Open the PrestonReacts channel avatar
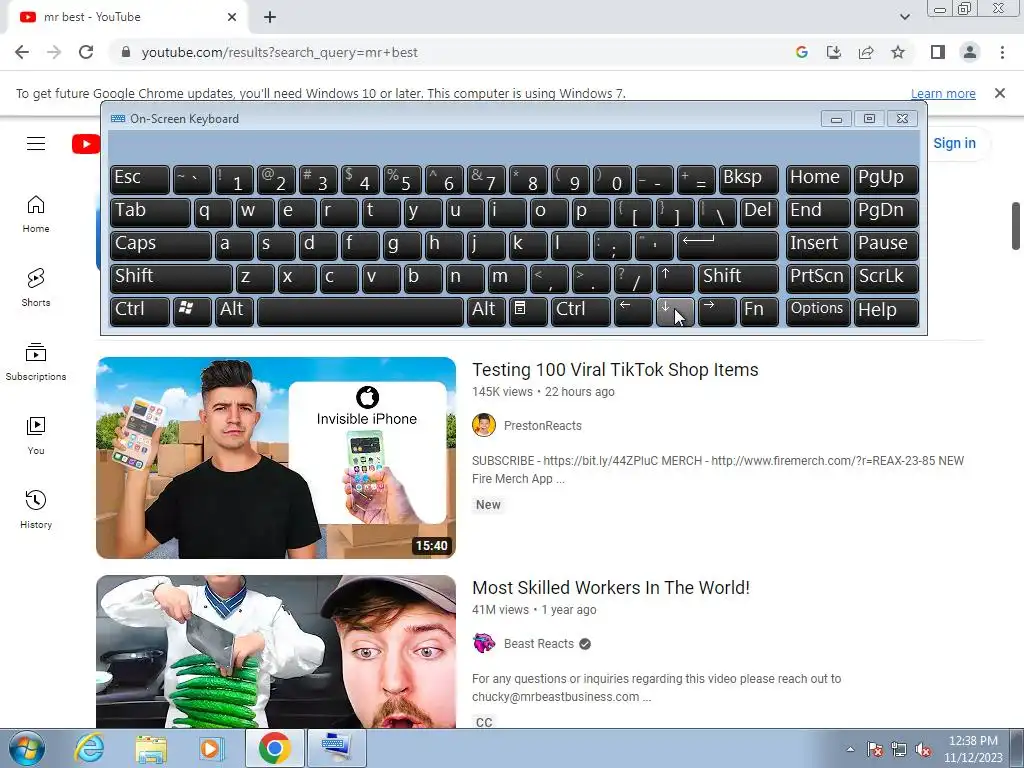This screenshot has height=768, width=1024. (x=484, y=425)
